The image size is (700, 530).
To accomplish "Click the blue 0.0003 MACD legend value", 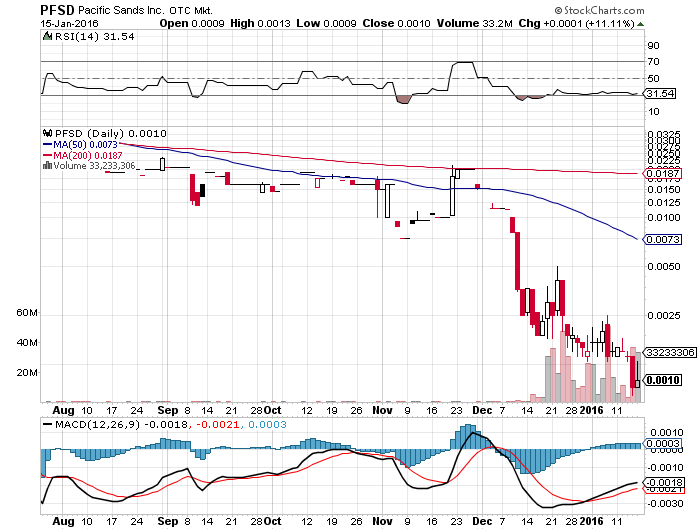I will (x=267, y=424).
